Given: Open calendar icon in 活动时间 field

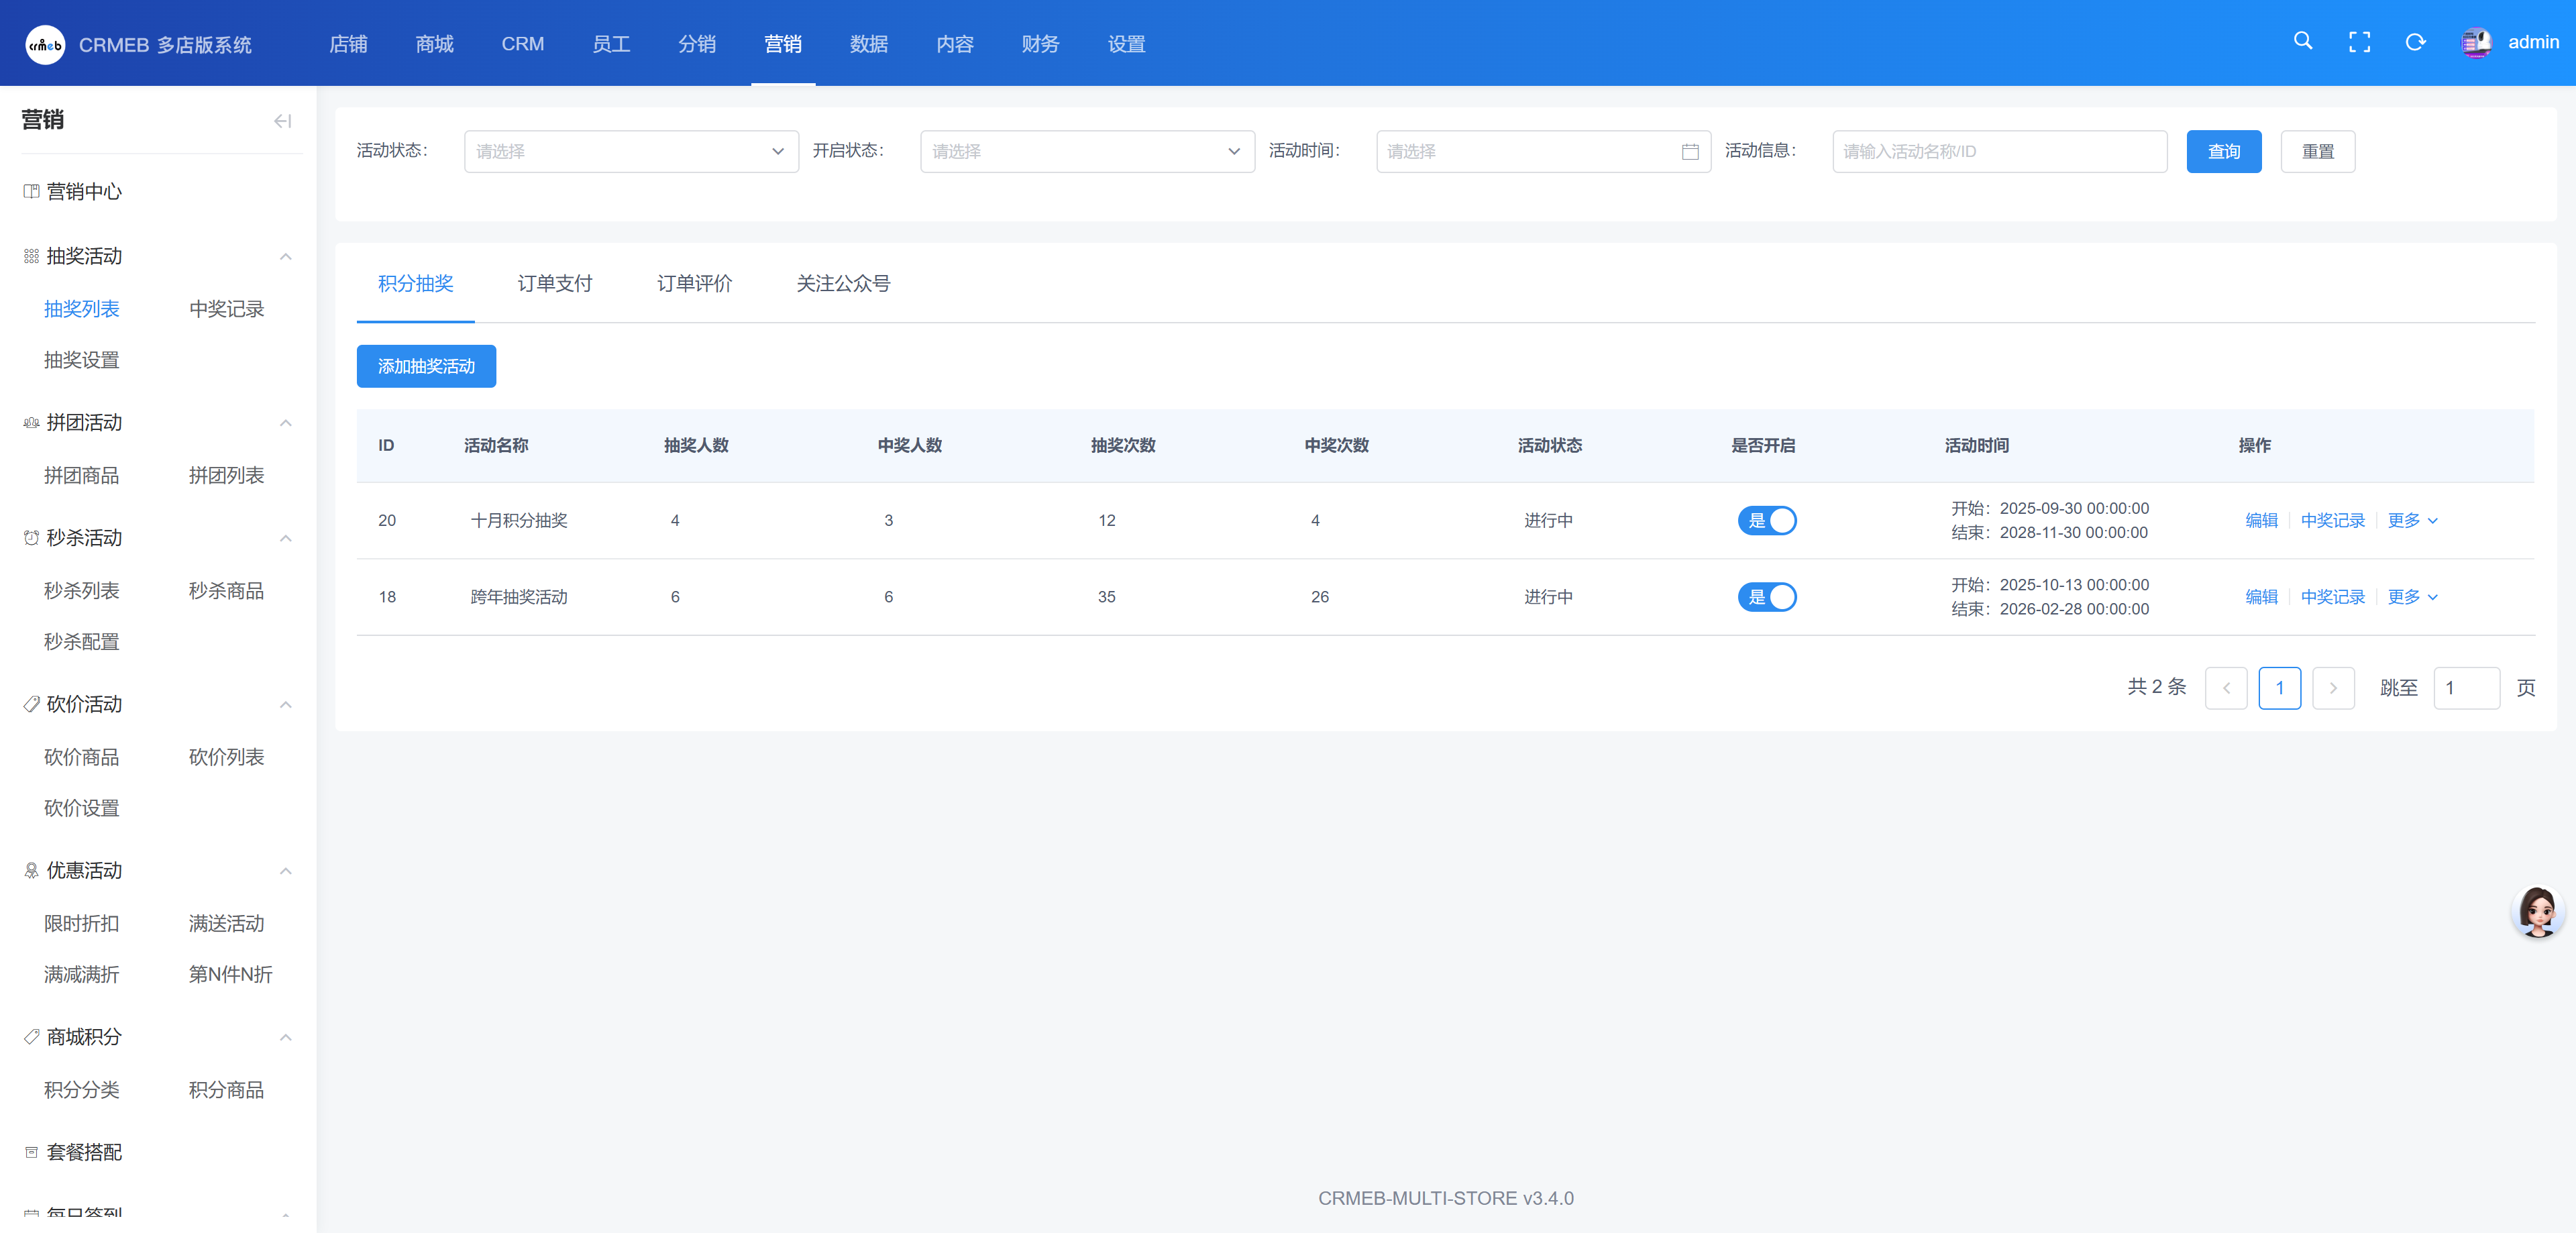Looking at the screenshot, I should (1690, 152).
